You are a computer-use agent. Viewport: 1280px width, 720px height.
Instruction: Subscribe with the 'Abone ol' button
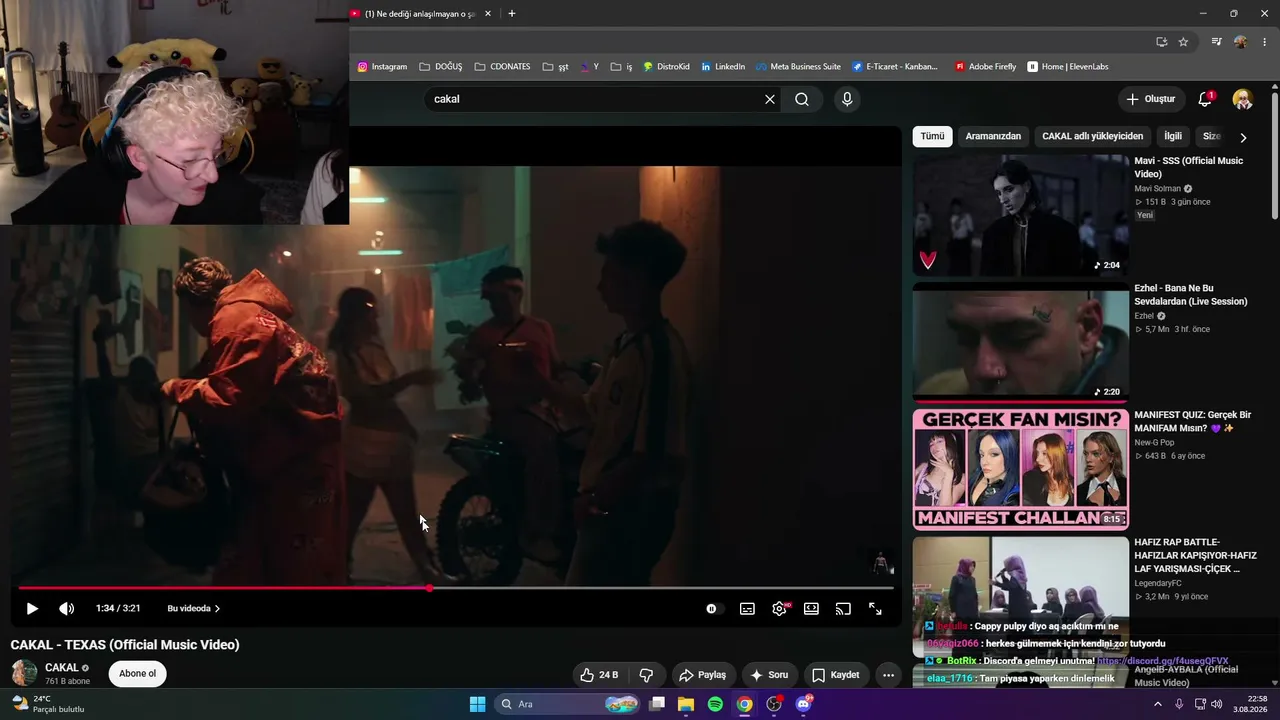click(138, 674)
